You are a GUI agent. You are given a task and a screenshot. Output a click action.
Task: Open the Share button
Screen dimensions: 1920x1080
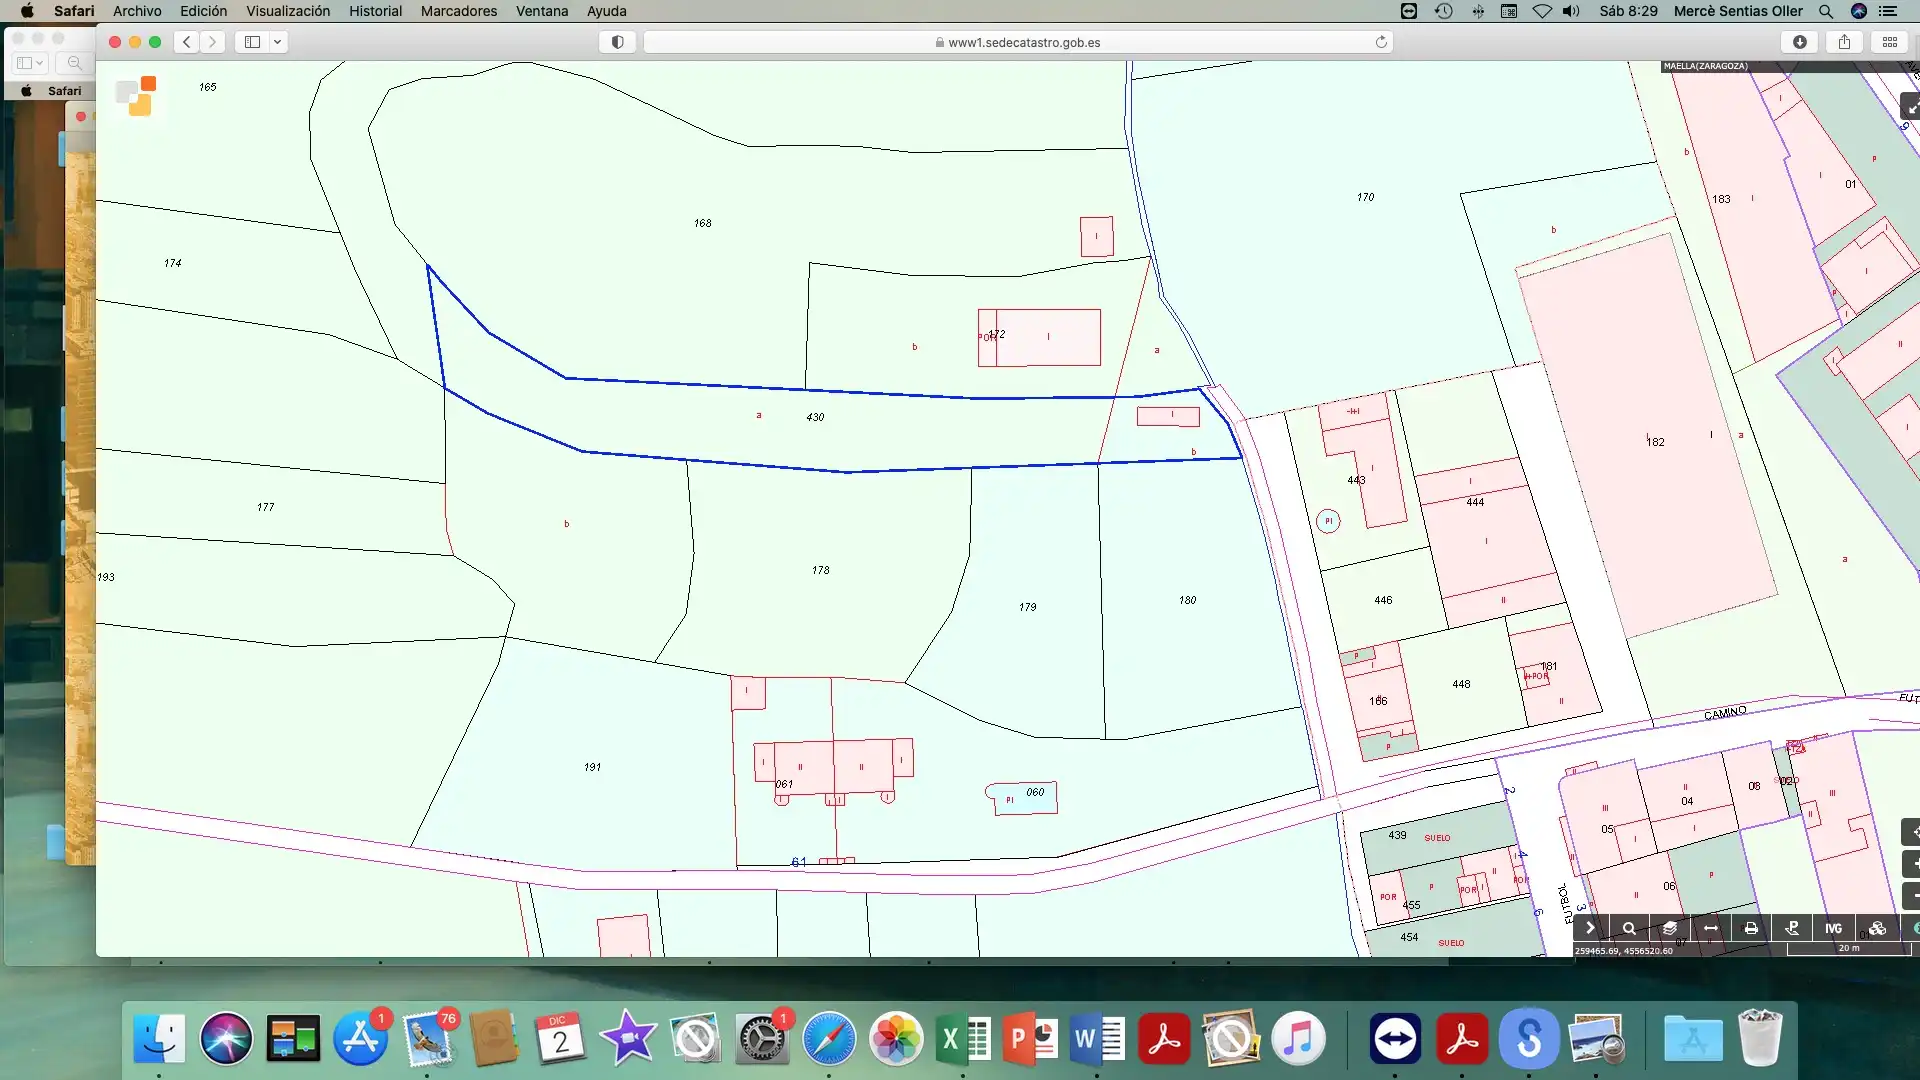coord(1844,42)
